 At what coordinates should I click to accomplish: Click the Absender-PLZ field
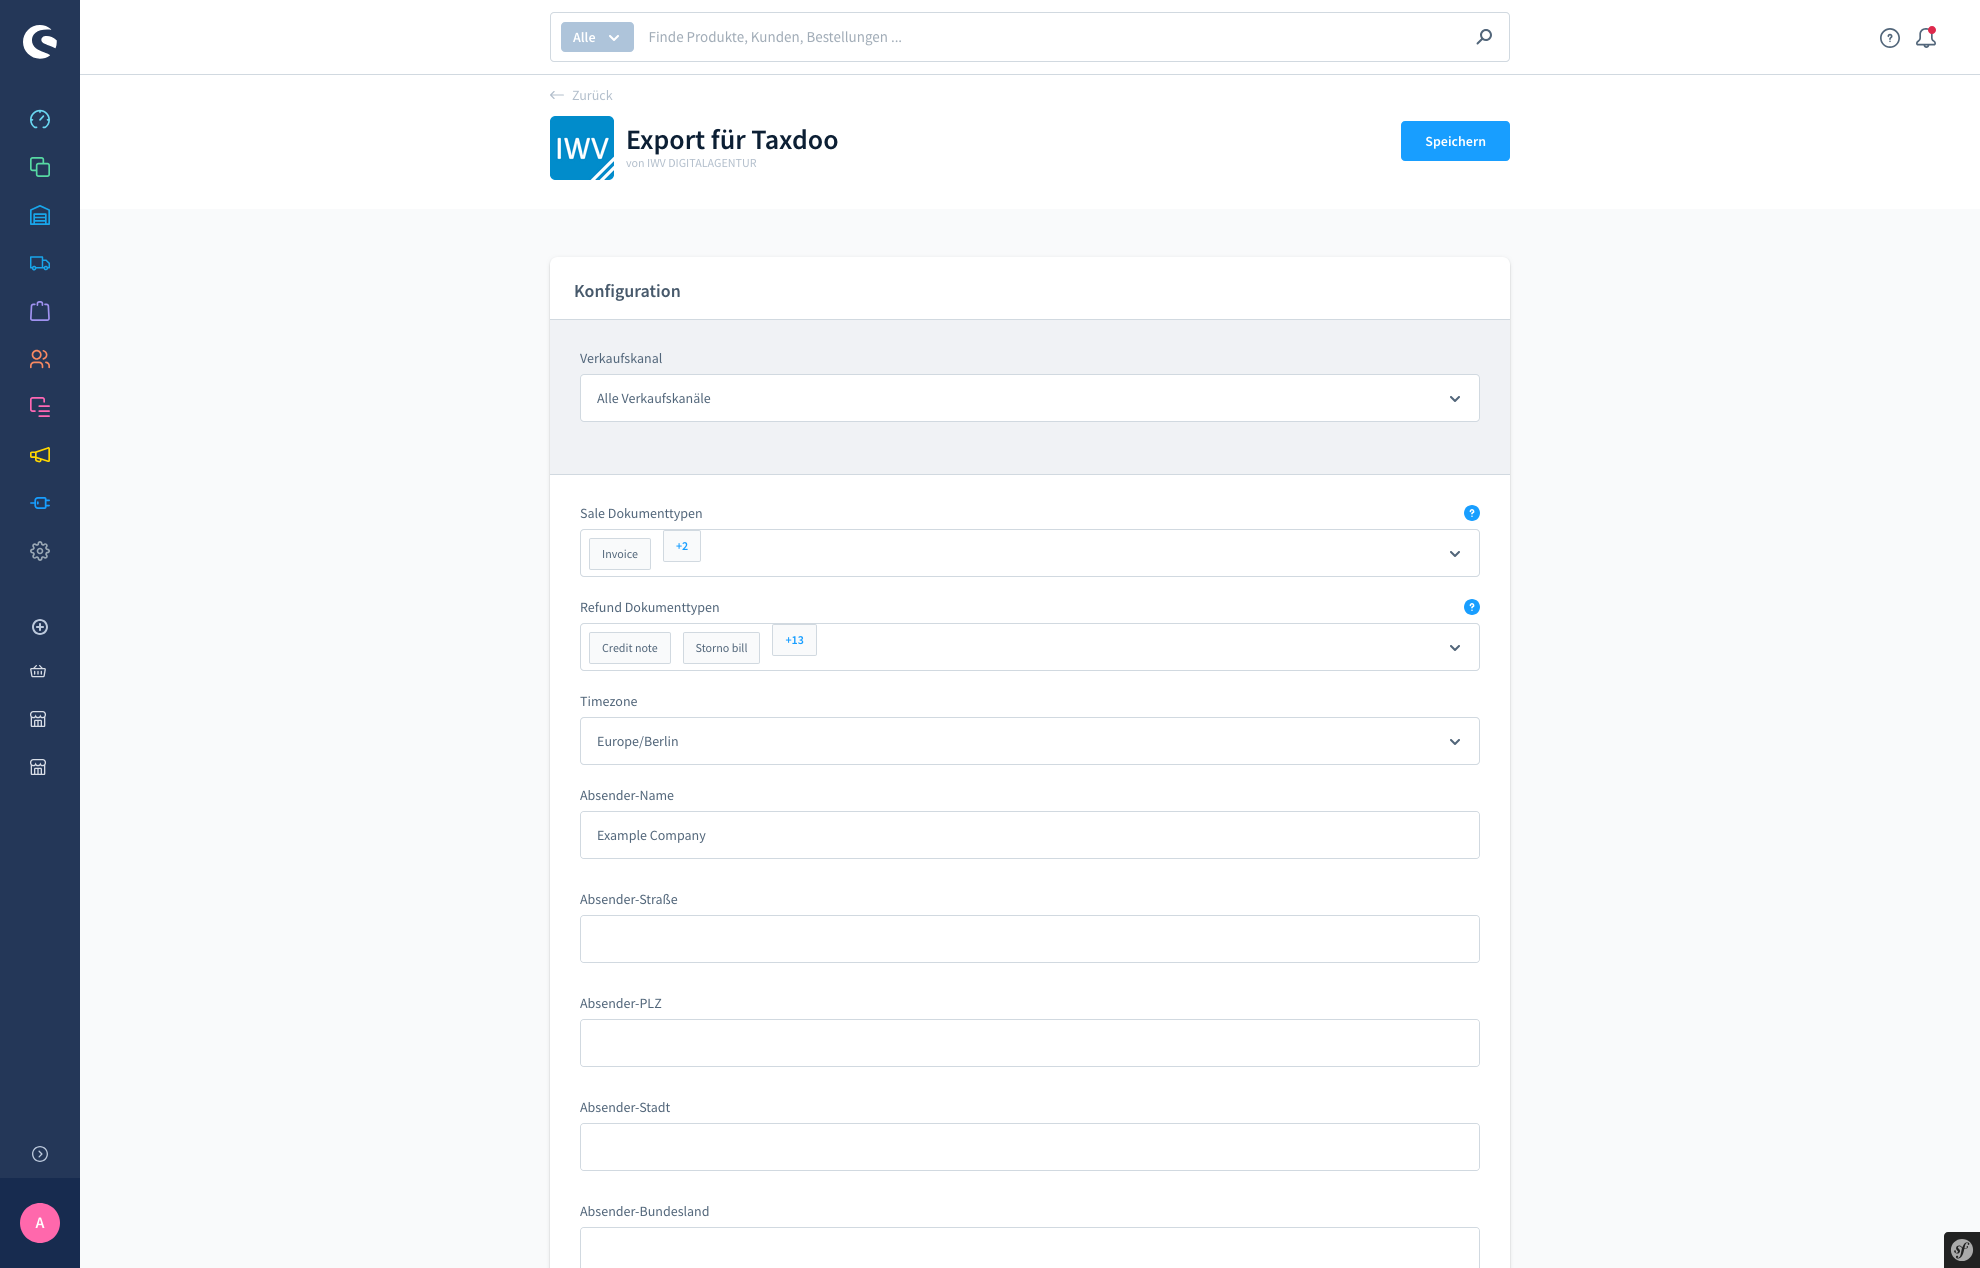1030,1043
